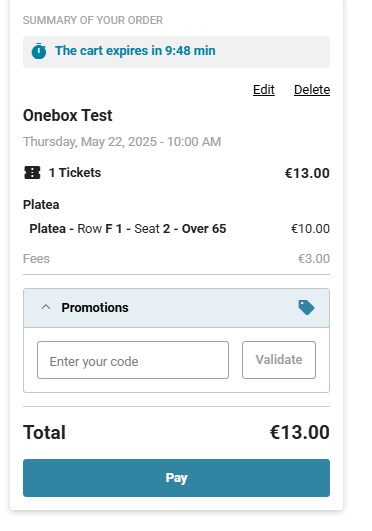Viewport: 372px width, 531px height.
Task: Click the blue price tag promotions icon
Action: tap(306, 307)
